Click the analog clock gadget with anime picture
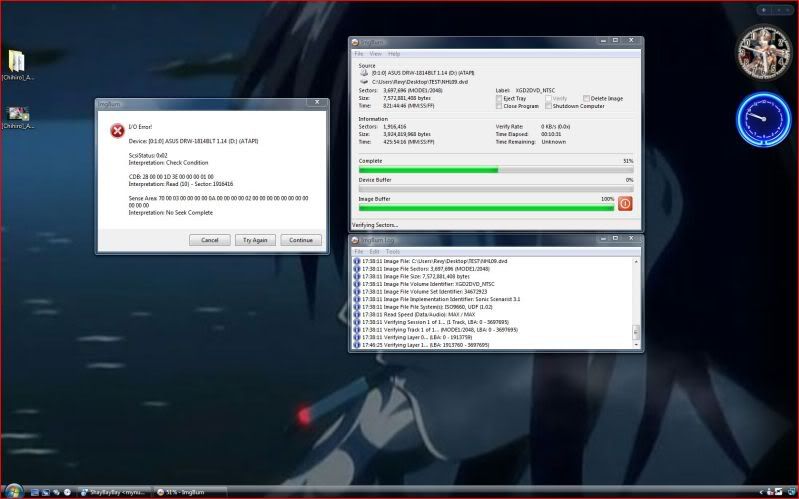 coord(763,52)
